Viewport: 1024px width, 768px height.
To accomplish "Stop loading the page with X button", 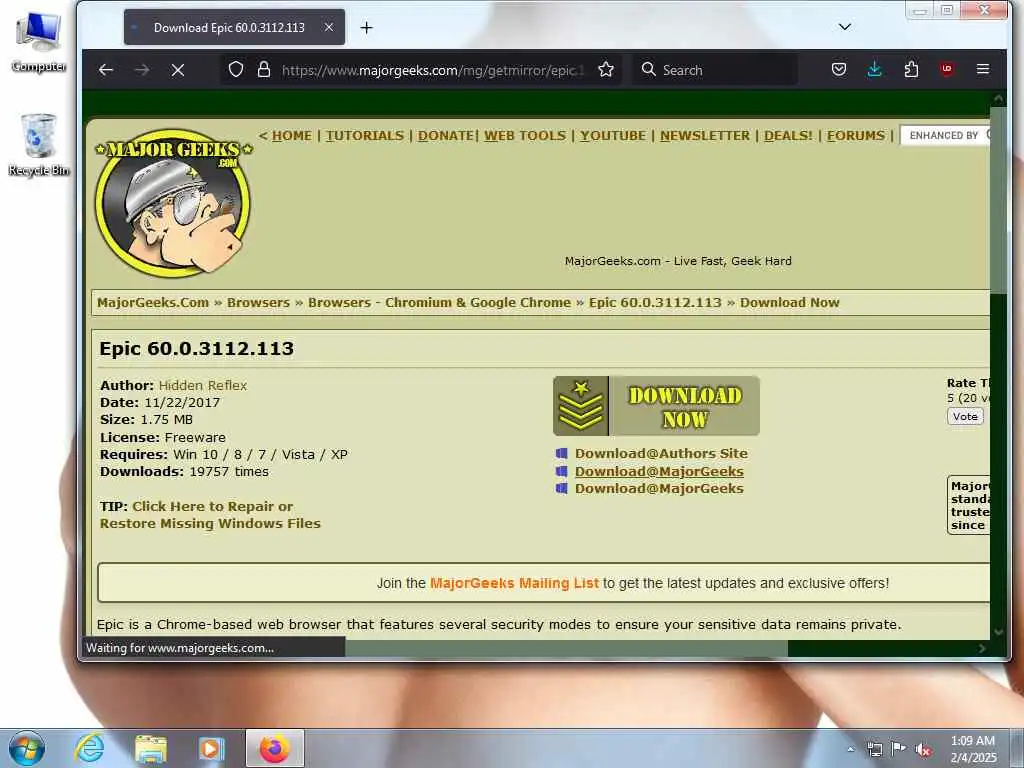I will [178, 70].
